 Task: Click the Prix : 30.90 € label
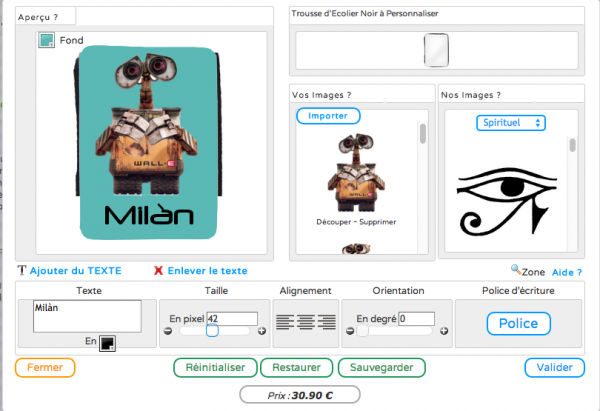pyautogui.click(x=300, y=395)
